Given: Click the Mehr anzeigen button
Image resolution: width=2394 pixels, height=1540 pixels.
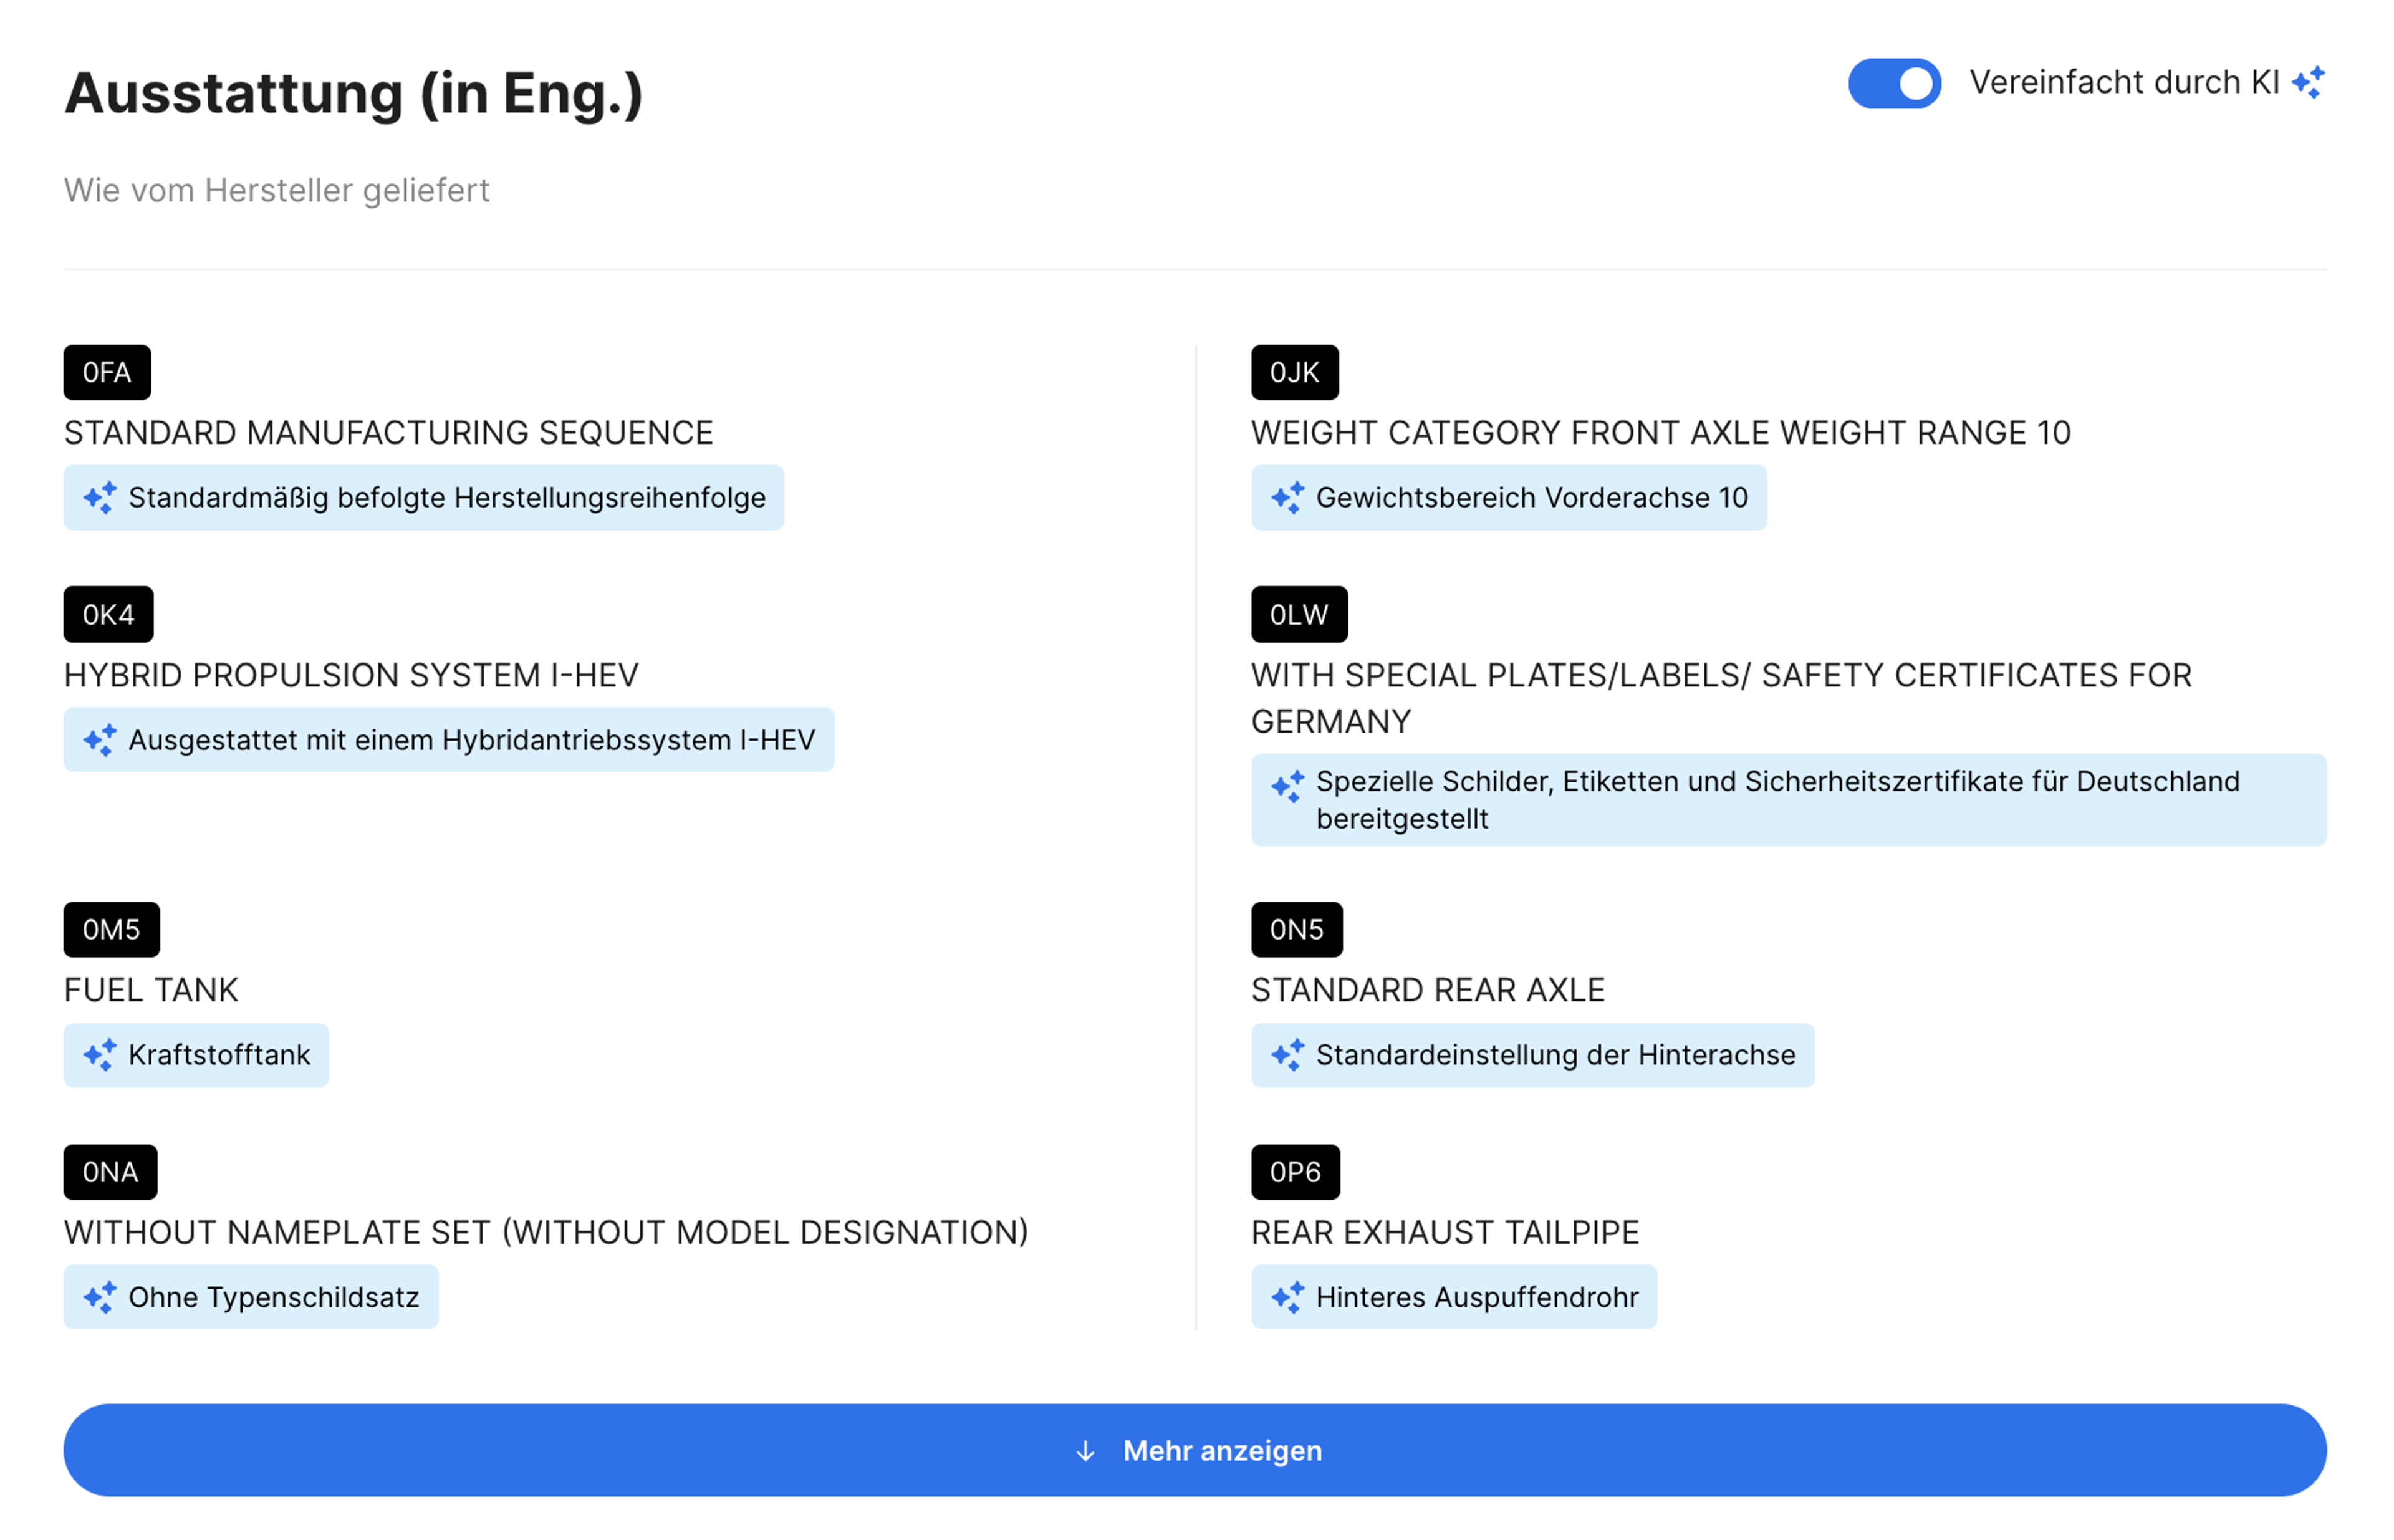Looking at the screenshot, I should click(1195, 1450).
